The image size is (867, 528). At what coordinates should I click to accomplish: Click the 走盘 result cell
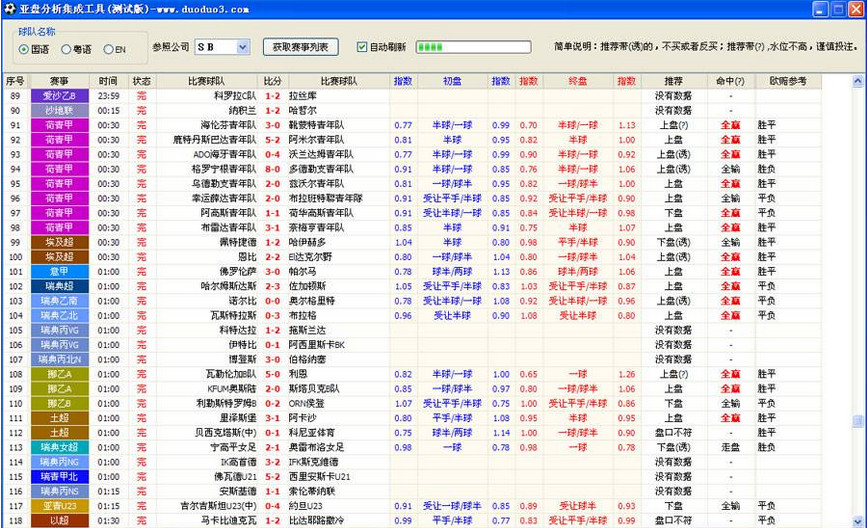click(x=730, y=447)
